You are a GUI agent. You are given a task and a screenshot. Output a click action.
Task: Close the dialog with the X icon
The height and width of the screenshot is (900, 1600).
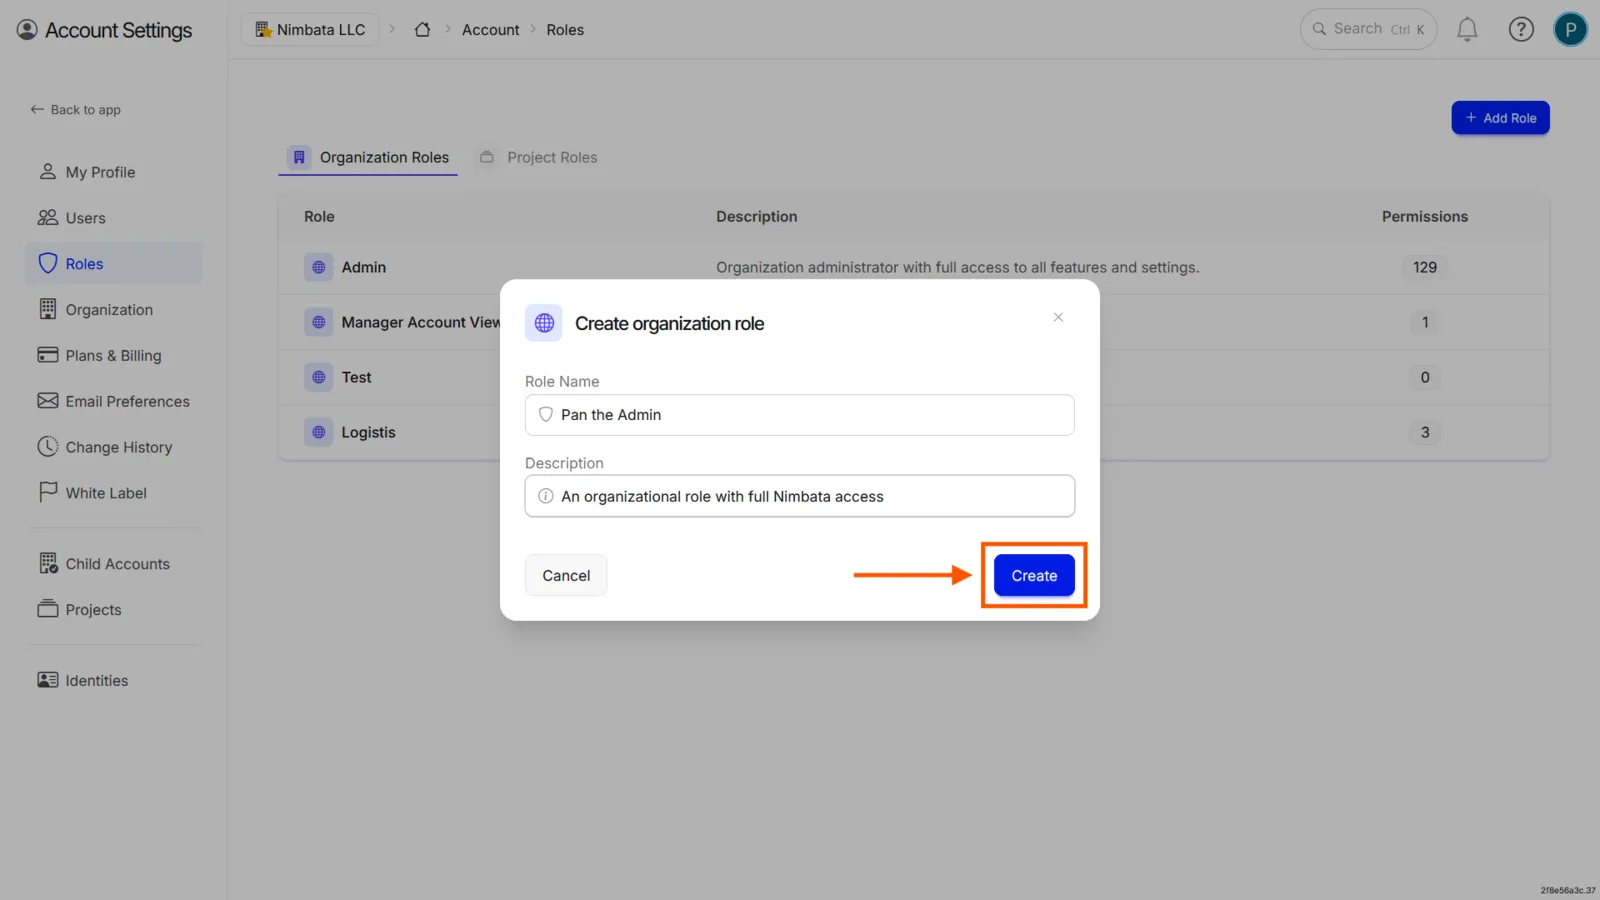pyautogui.click(x=1058, y=317)
